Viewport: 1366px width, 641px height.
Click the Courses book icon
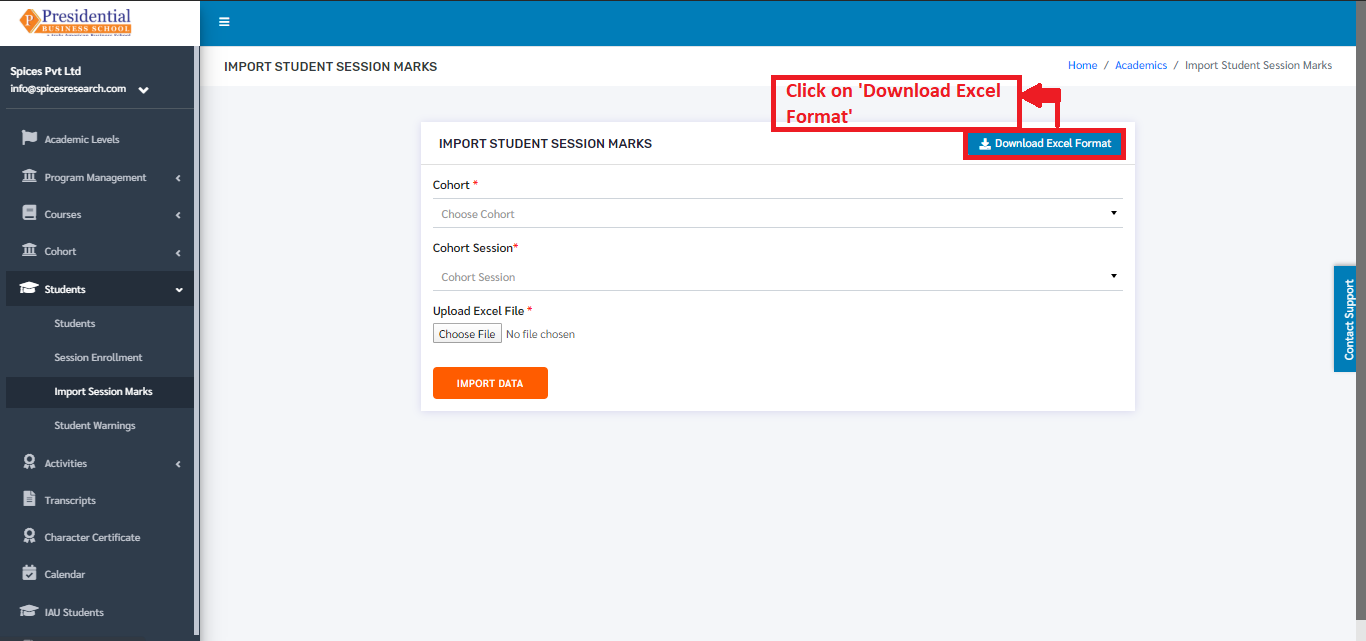[29, 213]
